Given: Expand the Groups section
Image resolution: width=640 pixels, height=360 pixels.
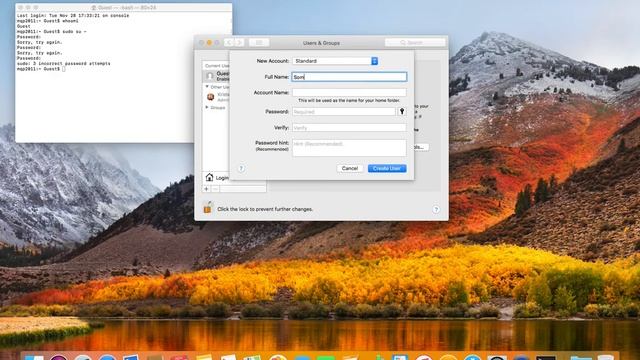Looking at the screenshot, I should 207,107.
